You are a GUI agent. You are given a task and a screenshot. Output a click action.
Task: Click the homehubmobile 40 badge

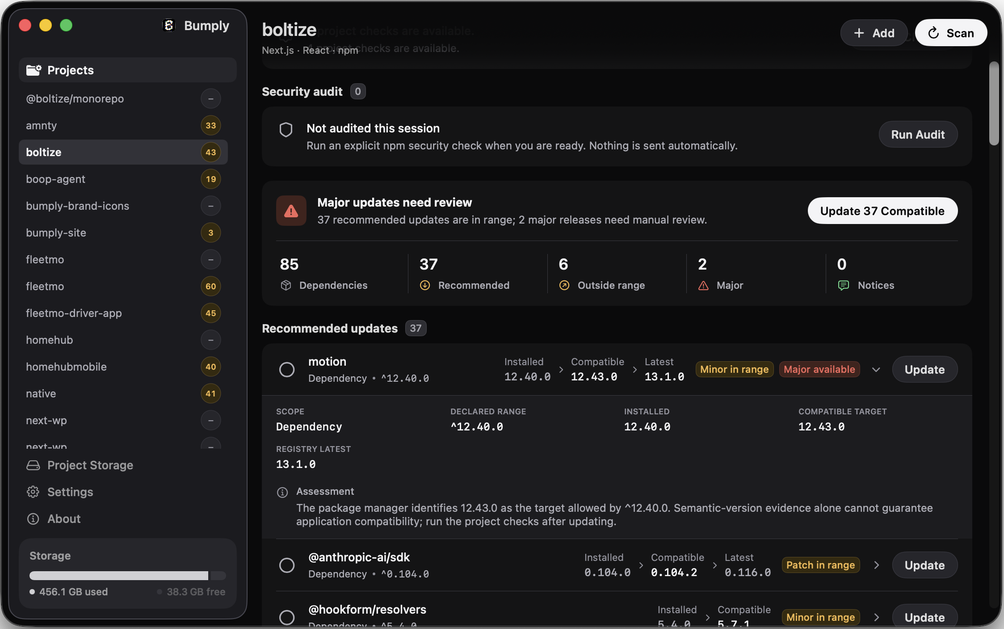211,367
